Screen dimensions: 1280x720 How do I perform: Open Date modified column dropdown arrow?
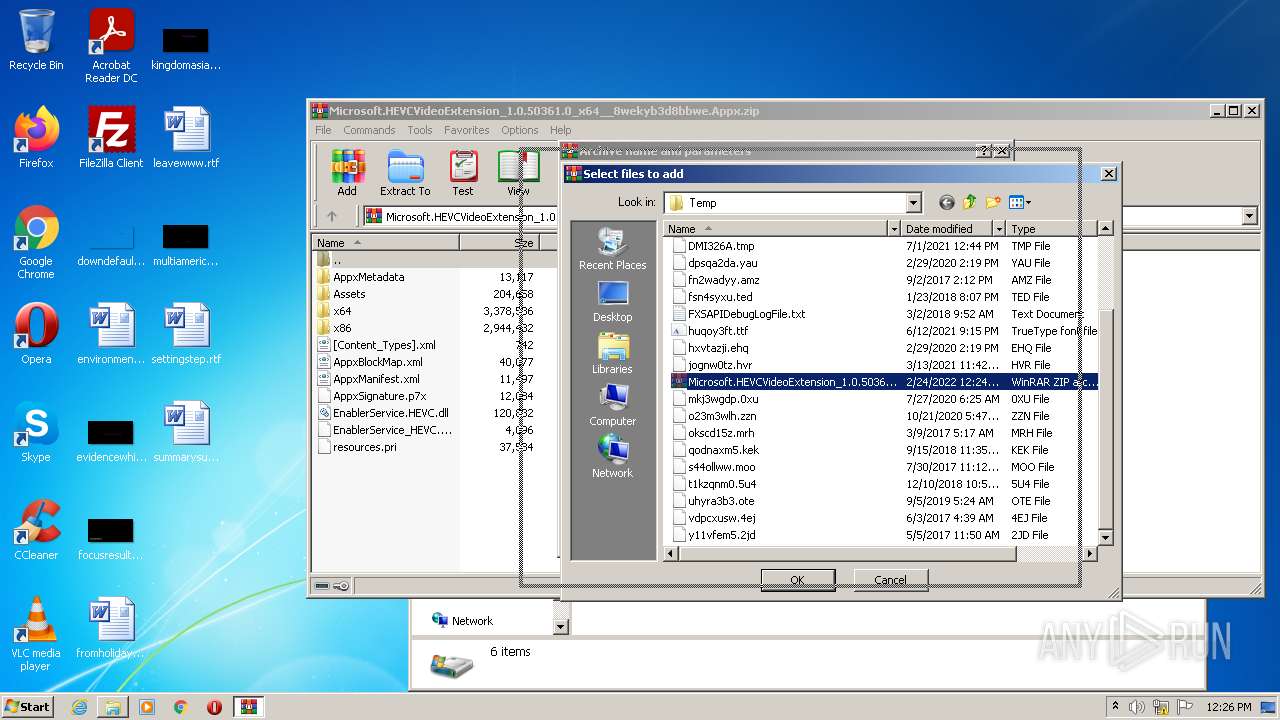pyautogui.click(x=998, y=229)
